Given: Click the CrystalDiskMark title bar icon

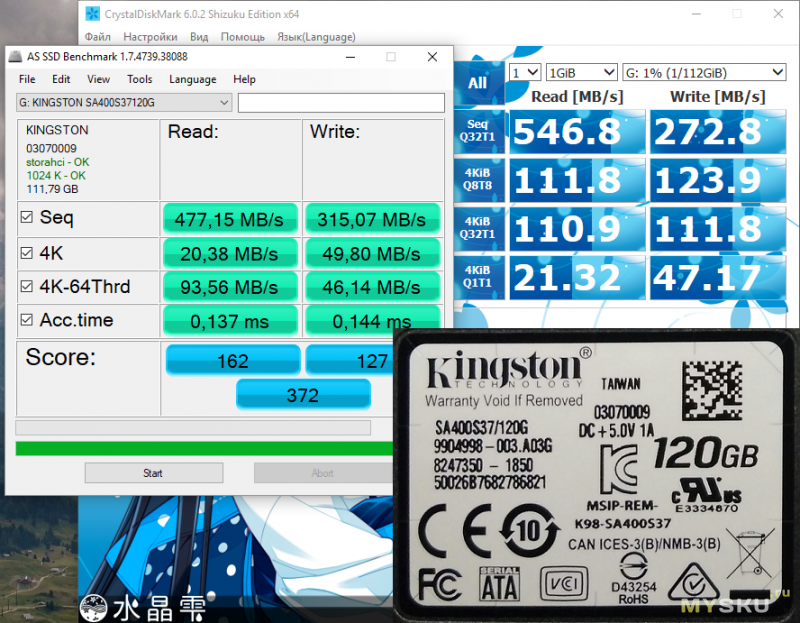Looking at the screenshot, I should (93, 14).
